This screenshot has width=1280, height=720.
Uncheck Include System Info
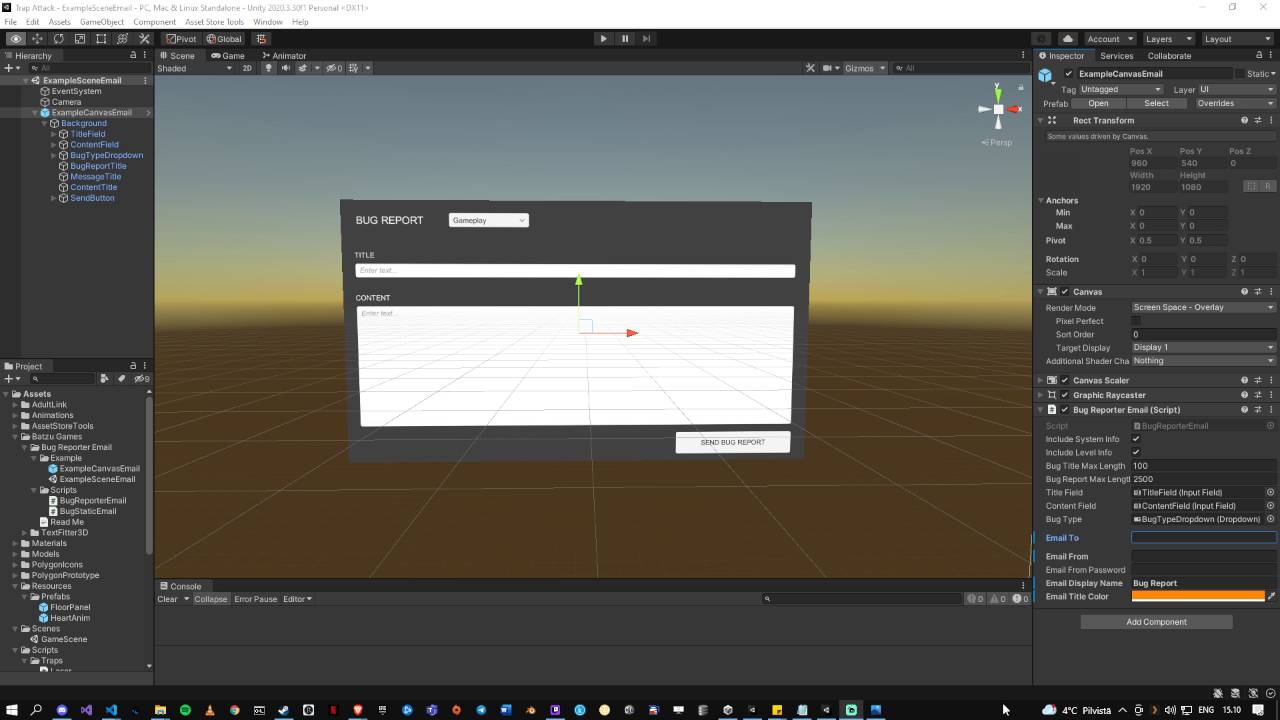(1136, 439)
